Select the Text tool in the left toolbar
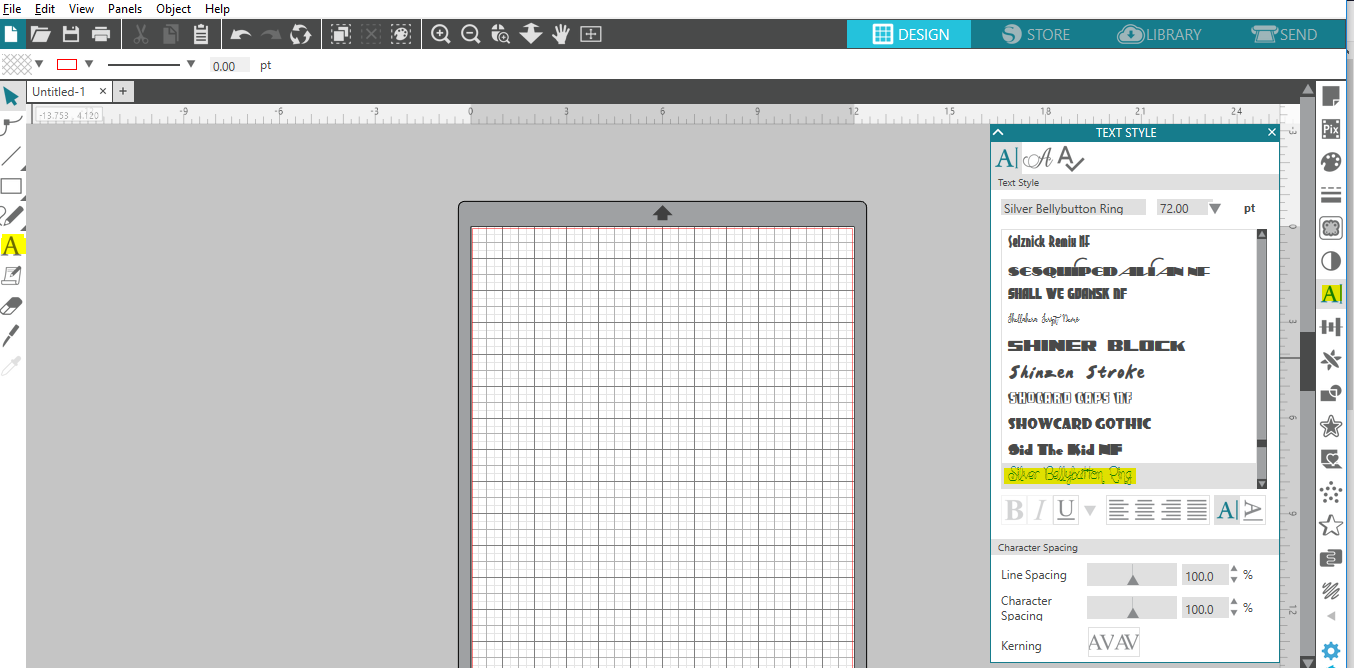Image resolution: width=1354 pixels, height=668 pixels. click(12, 243)
